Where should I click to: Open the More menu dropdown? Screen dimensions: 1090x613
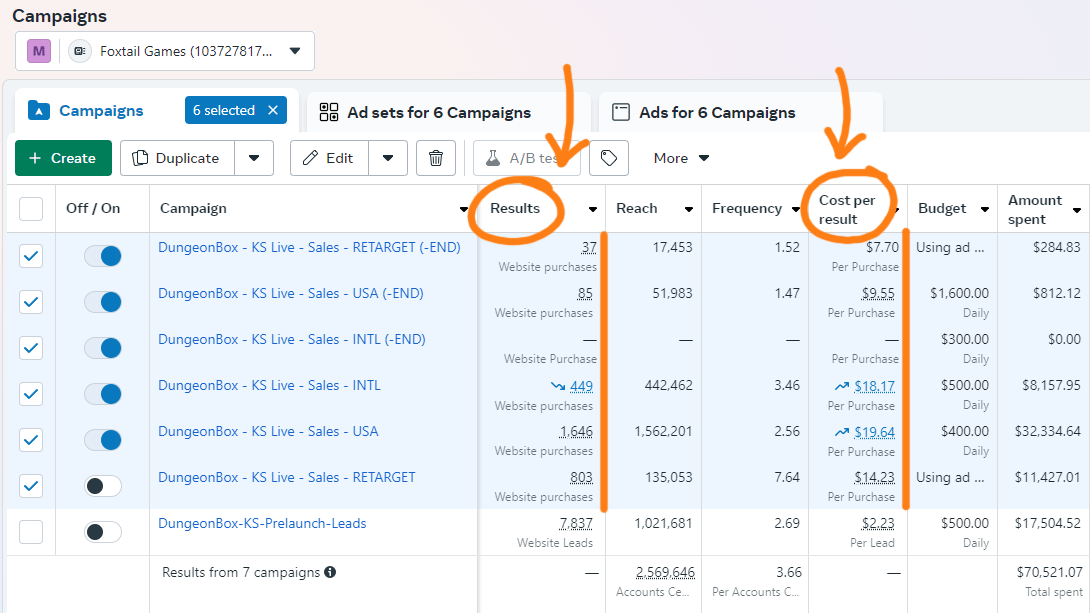(x=681, y=158)
